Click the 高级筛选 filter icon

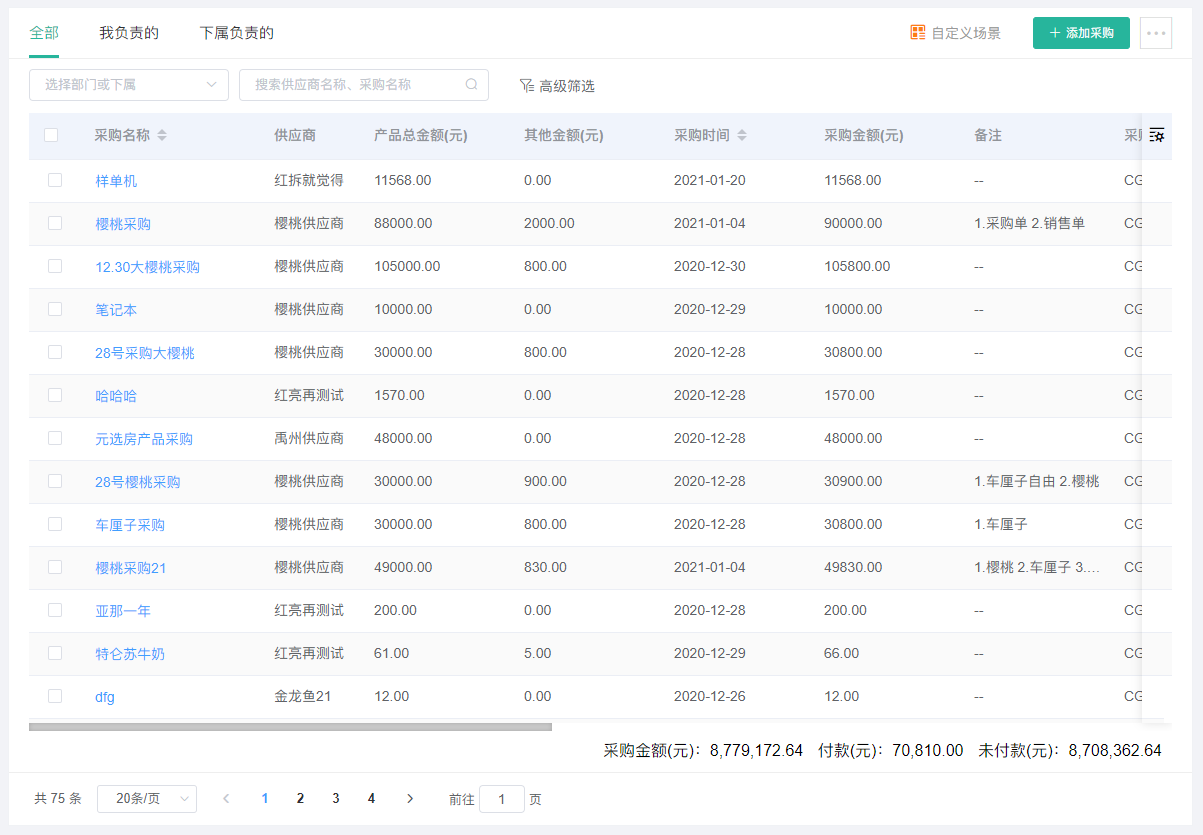pos(527,86)
